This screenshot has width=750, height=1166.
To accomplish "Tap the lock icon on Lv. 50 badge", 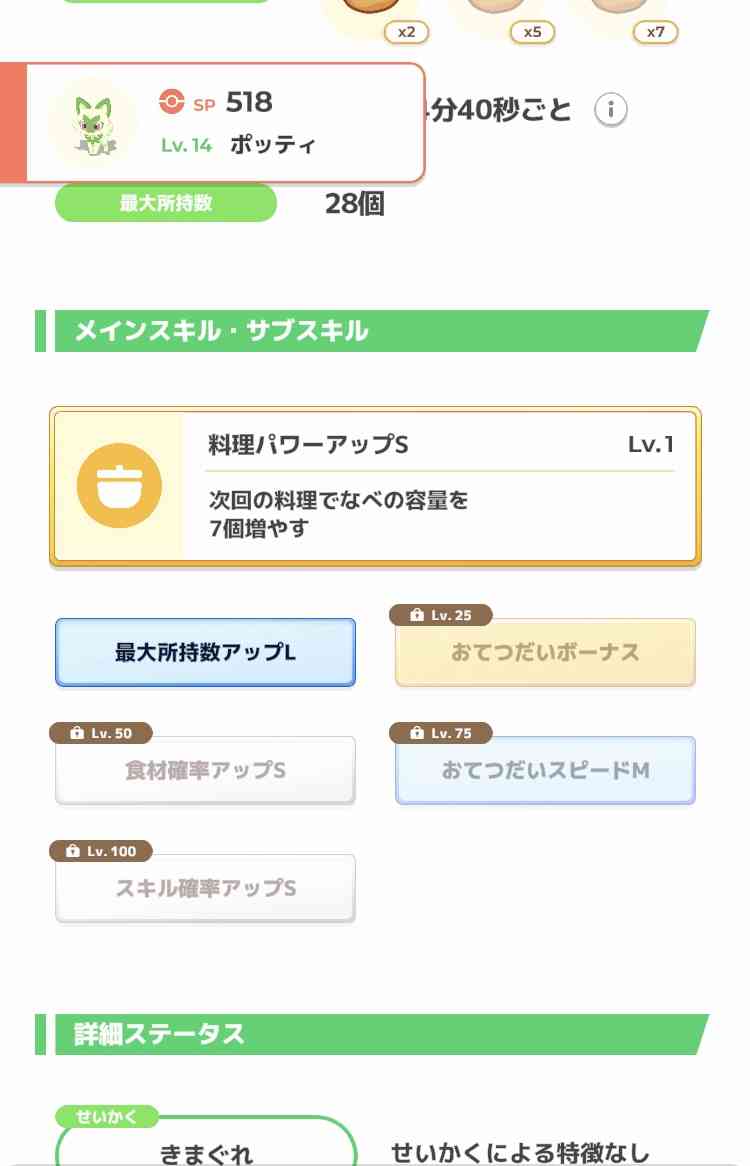I will click(x=77, y=733).
